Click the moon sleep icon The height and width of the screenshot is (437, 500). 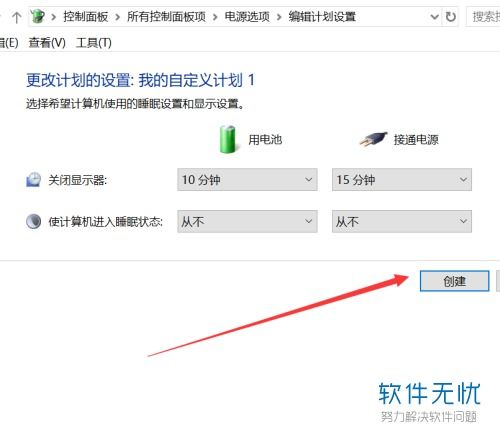tap(34, 221)
